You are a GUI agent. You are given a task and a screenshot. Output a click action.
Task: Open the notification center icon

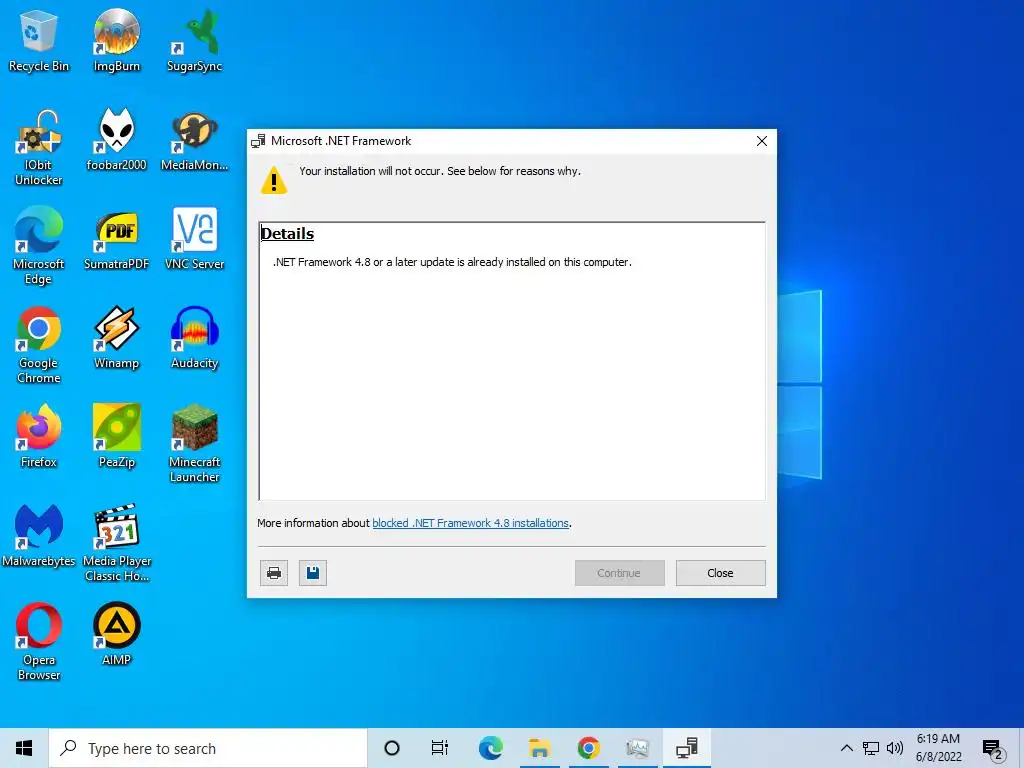pyautogui.click(x=993, y=749)
